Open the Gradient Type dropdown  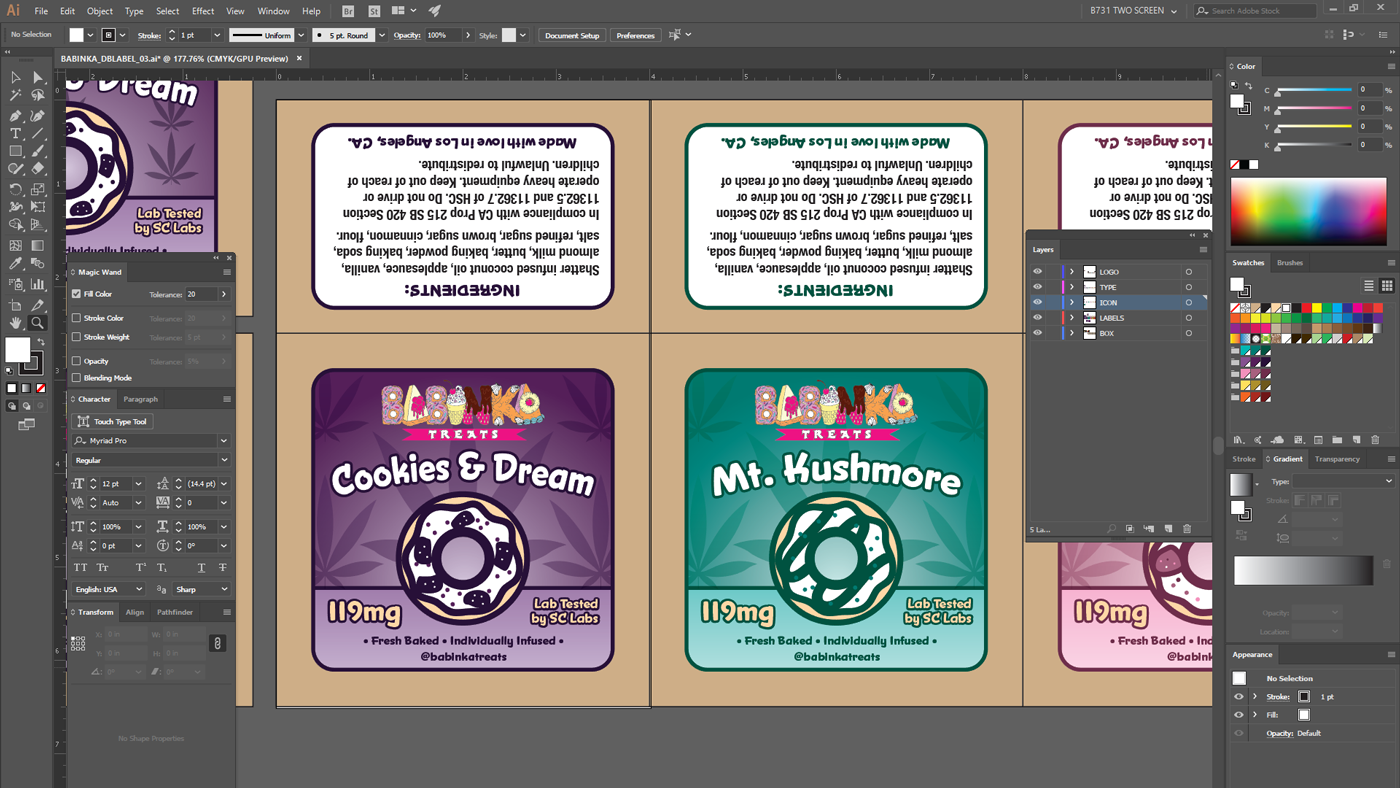(1345, 481)
